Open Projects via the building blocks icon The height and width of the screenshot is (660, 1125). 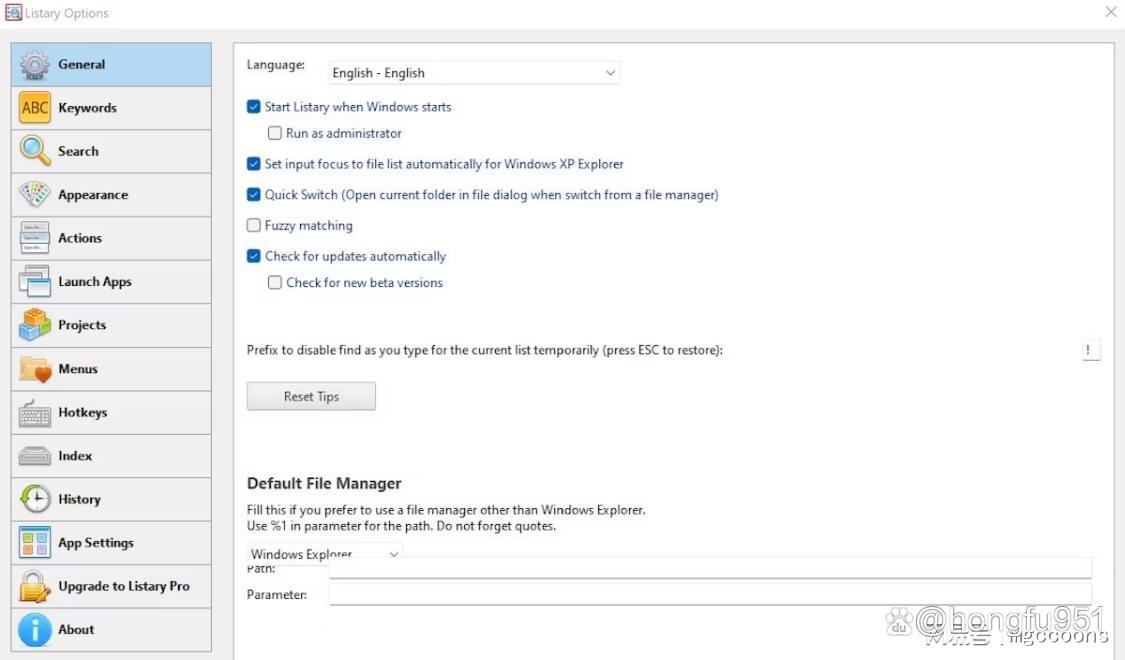(34, 325)
